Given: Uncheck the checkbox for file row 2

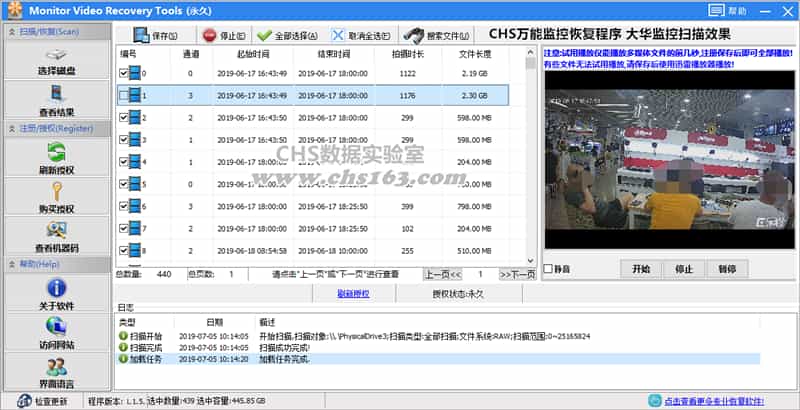Looking at the screenshot, I should [123, 117].
